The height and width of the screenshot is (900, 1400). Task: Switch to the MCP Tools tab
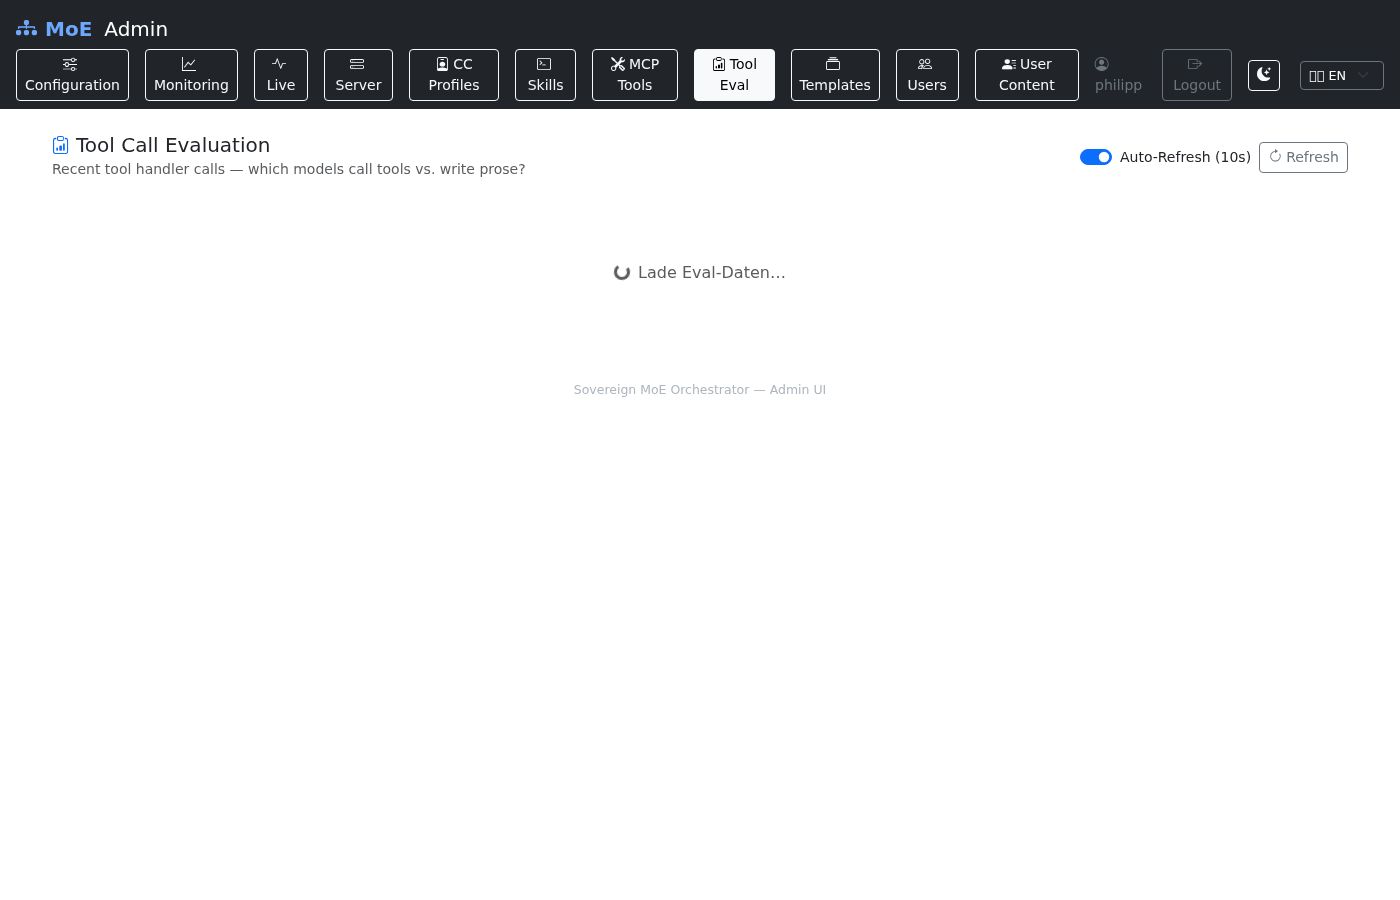click(635, 75)
